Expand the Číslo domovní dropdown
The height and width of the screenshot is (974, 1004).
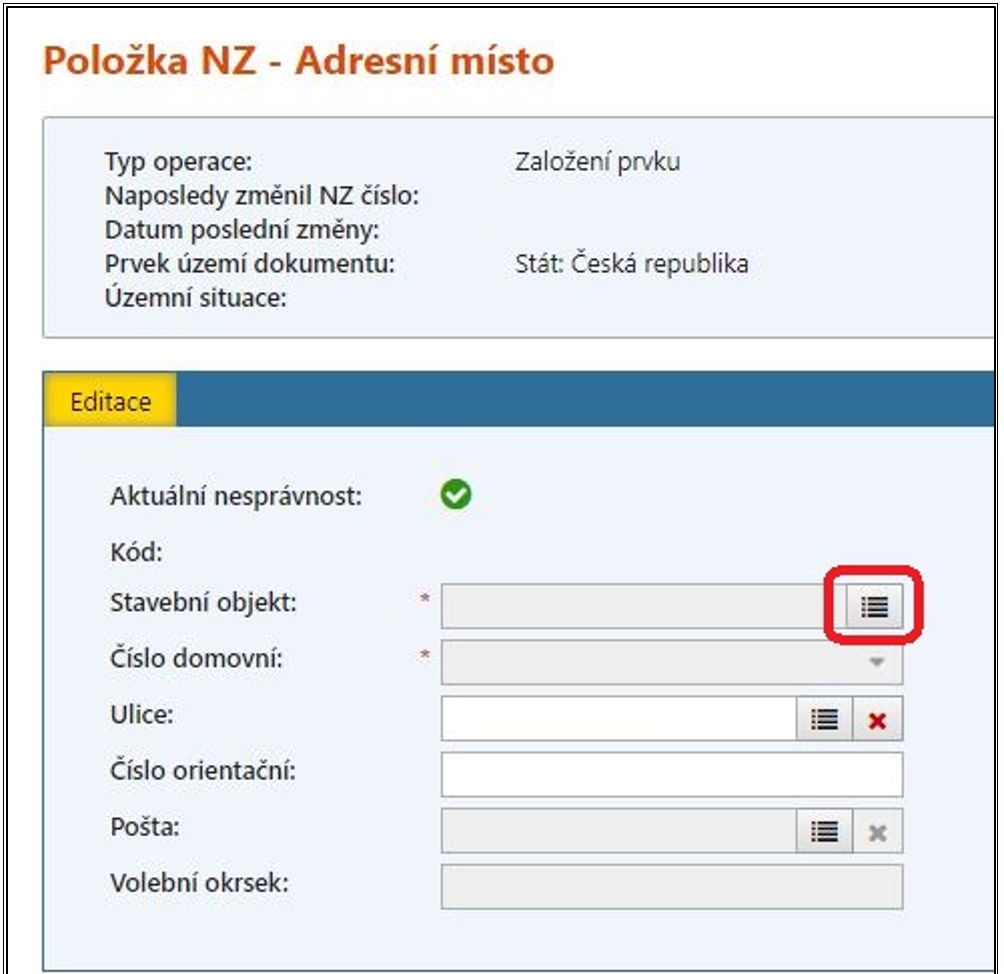point(876,662)
